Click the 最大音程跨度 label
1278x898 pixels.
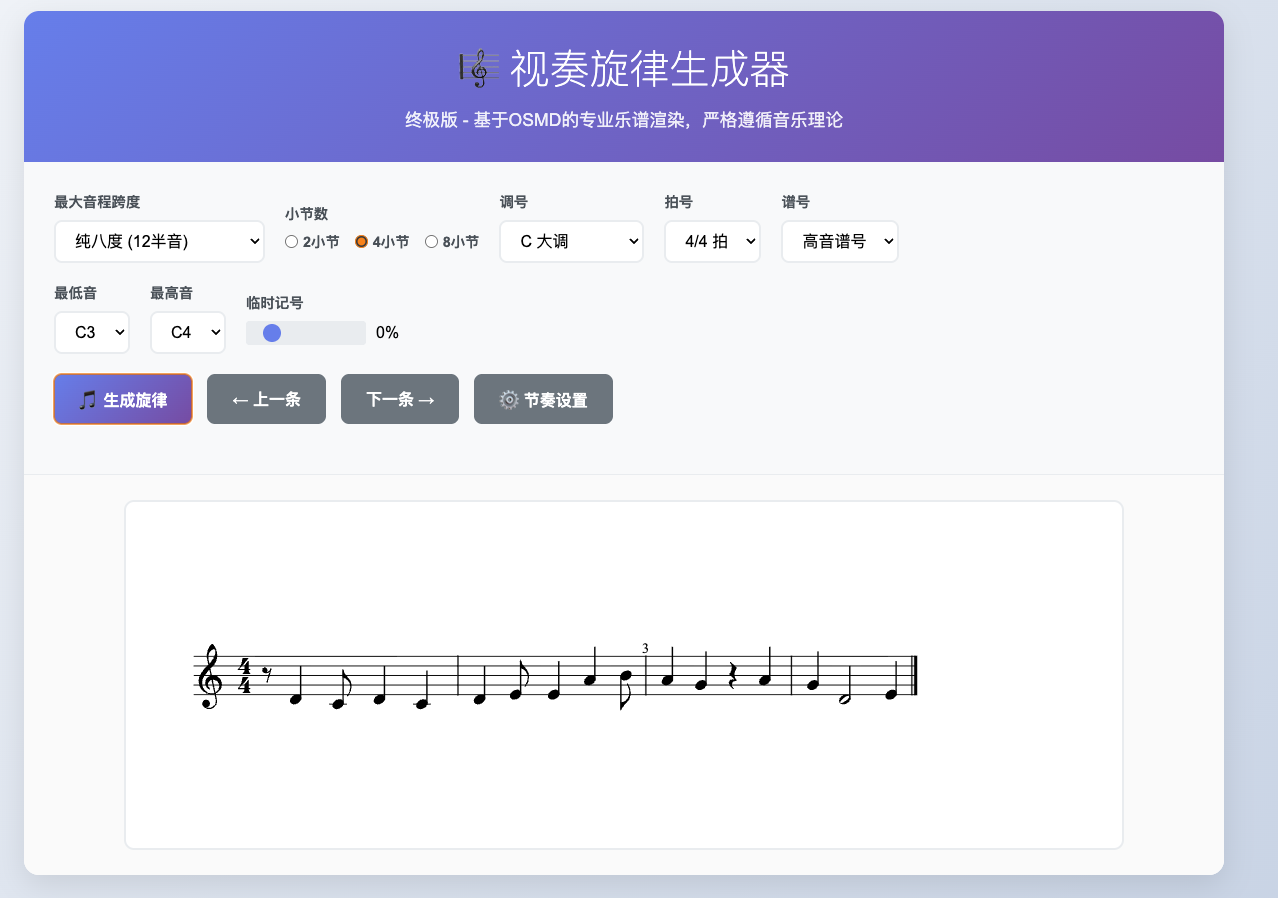pos(97,202)
